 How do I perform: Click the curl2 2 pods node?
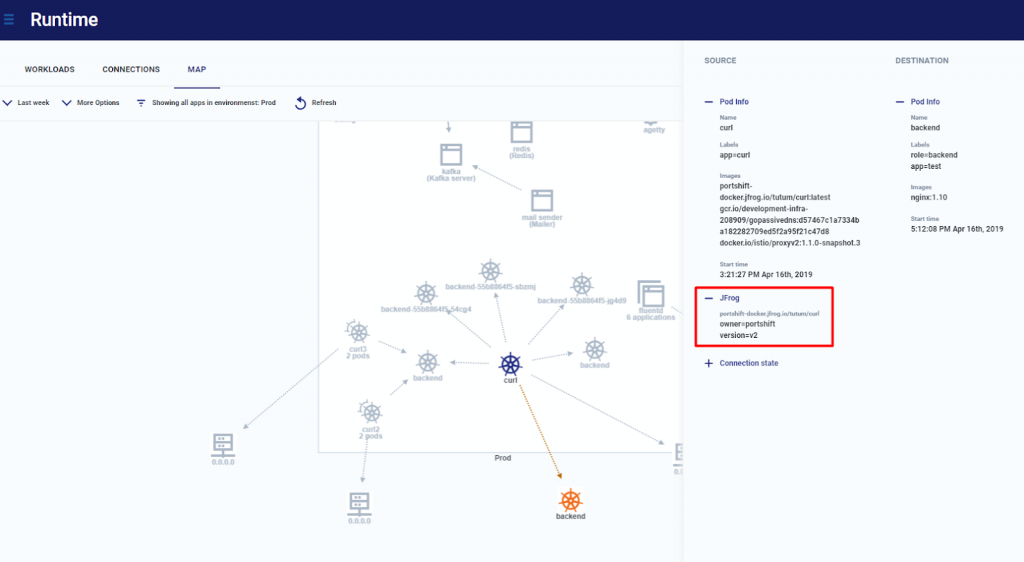[x=371, y=411]
